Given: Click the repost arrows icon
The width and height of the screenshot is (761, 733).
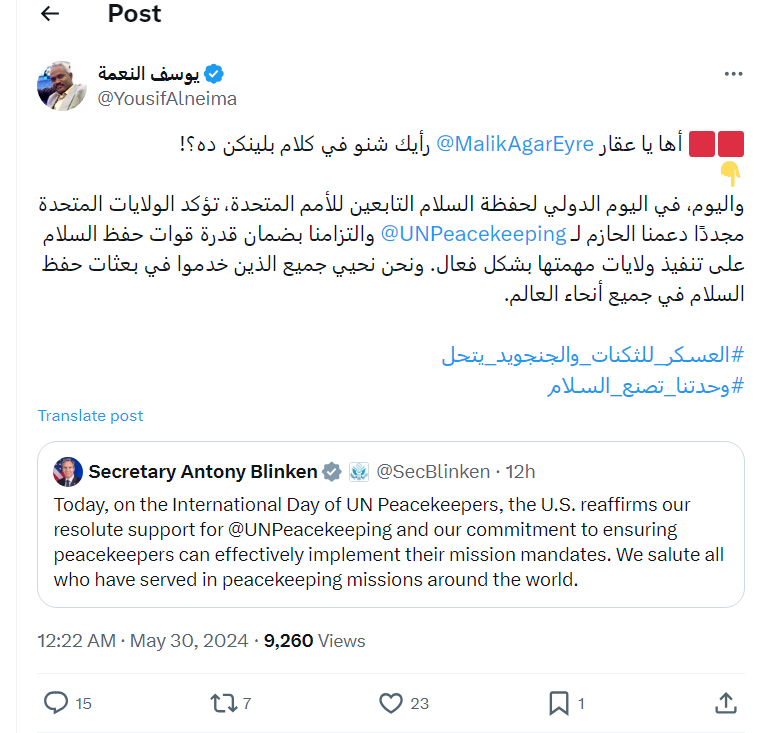Looking at the screenshot, I should click(222, 703).
